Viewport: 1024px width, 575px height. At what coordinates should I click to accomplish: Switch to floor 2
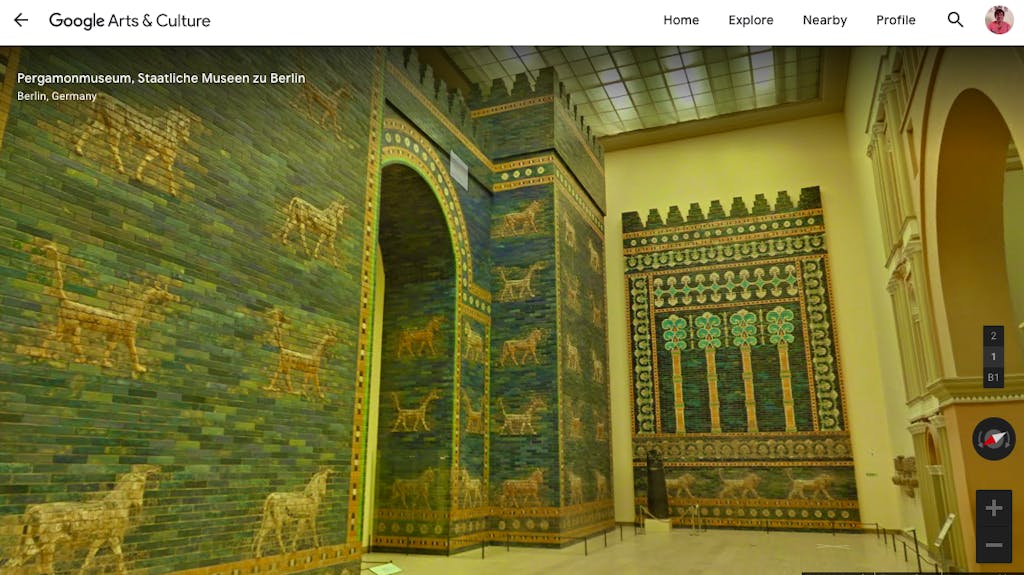tap(993, 336)
